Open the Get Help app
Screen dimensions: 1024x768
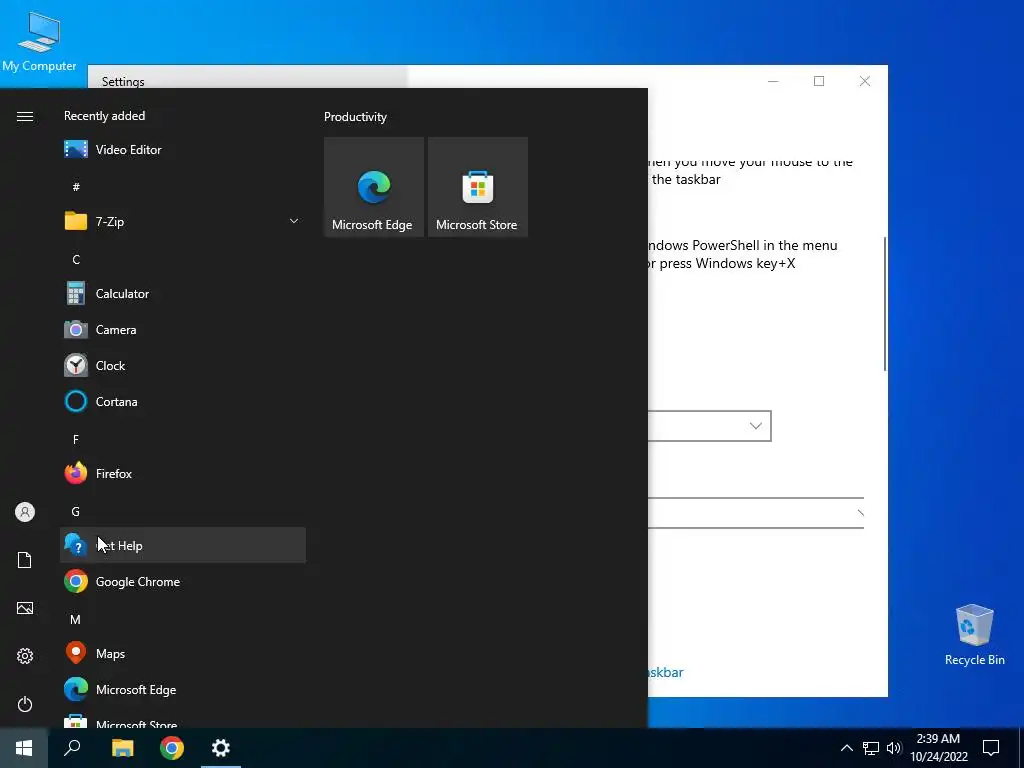(183, 545)
